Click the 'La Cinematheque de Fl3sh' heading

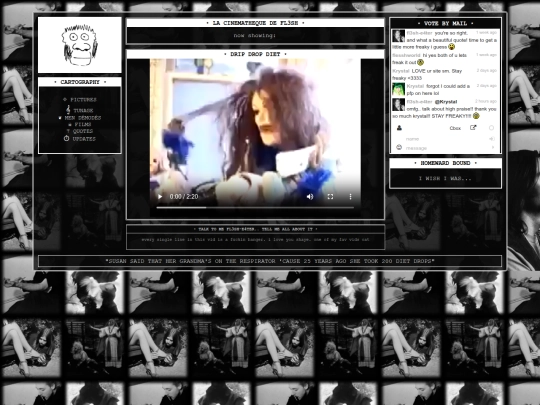[x=255, y=23]
